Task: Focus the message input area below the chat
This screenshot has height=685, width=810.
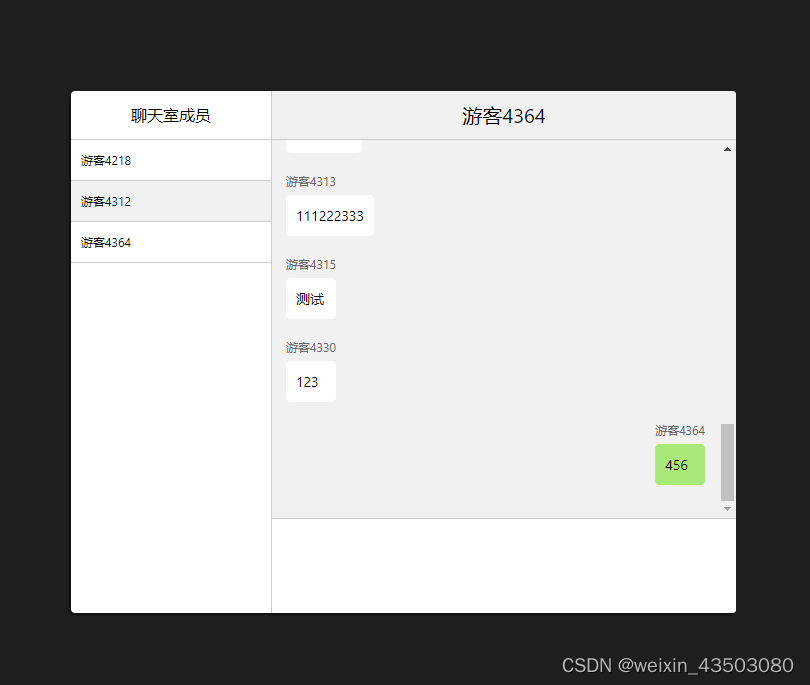Action: coord(504,566)
